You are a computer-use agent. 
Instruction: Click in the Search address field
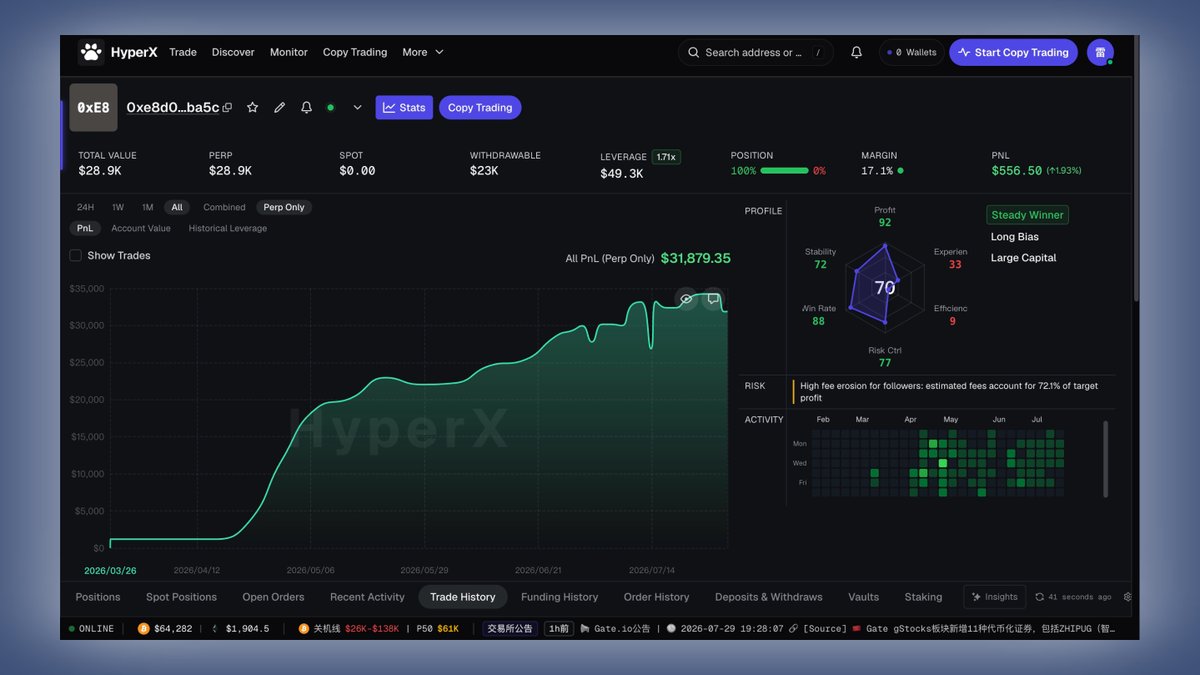755,52
